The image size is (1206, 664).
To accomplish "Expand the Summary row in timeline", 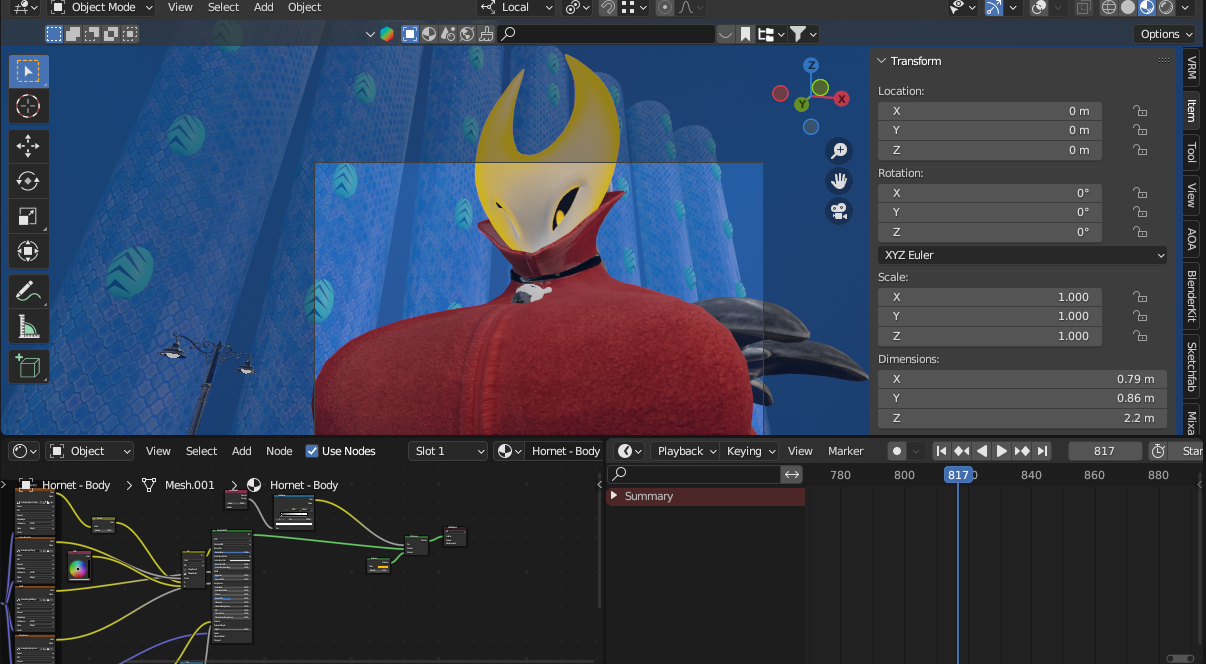I will pos(614,496).
